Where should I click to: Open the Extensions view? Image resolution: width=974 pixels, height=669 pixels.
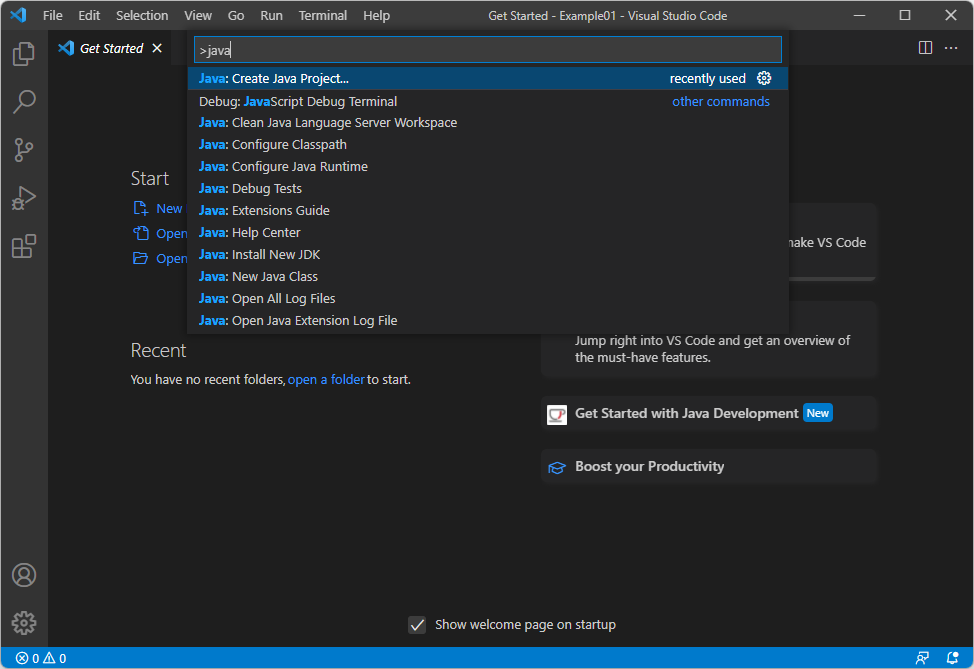24,247
